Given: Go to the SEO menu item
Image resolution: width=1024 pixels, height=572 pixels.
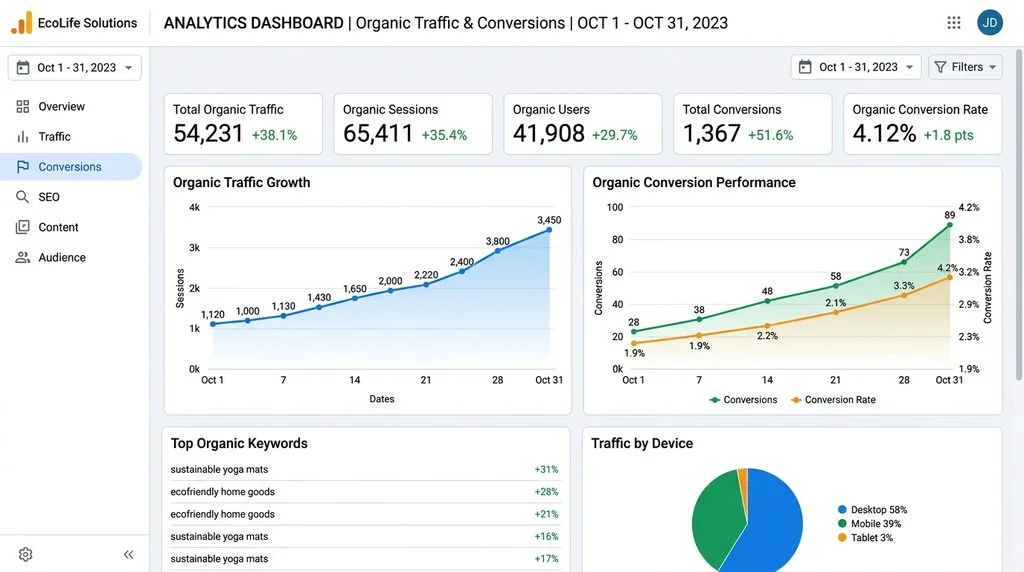Looking at the screenshot, I should [71, 197].
